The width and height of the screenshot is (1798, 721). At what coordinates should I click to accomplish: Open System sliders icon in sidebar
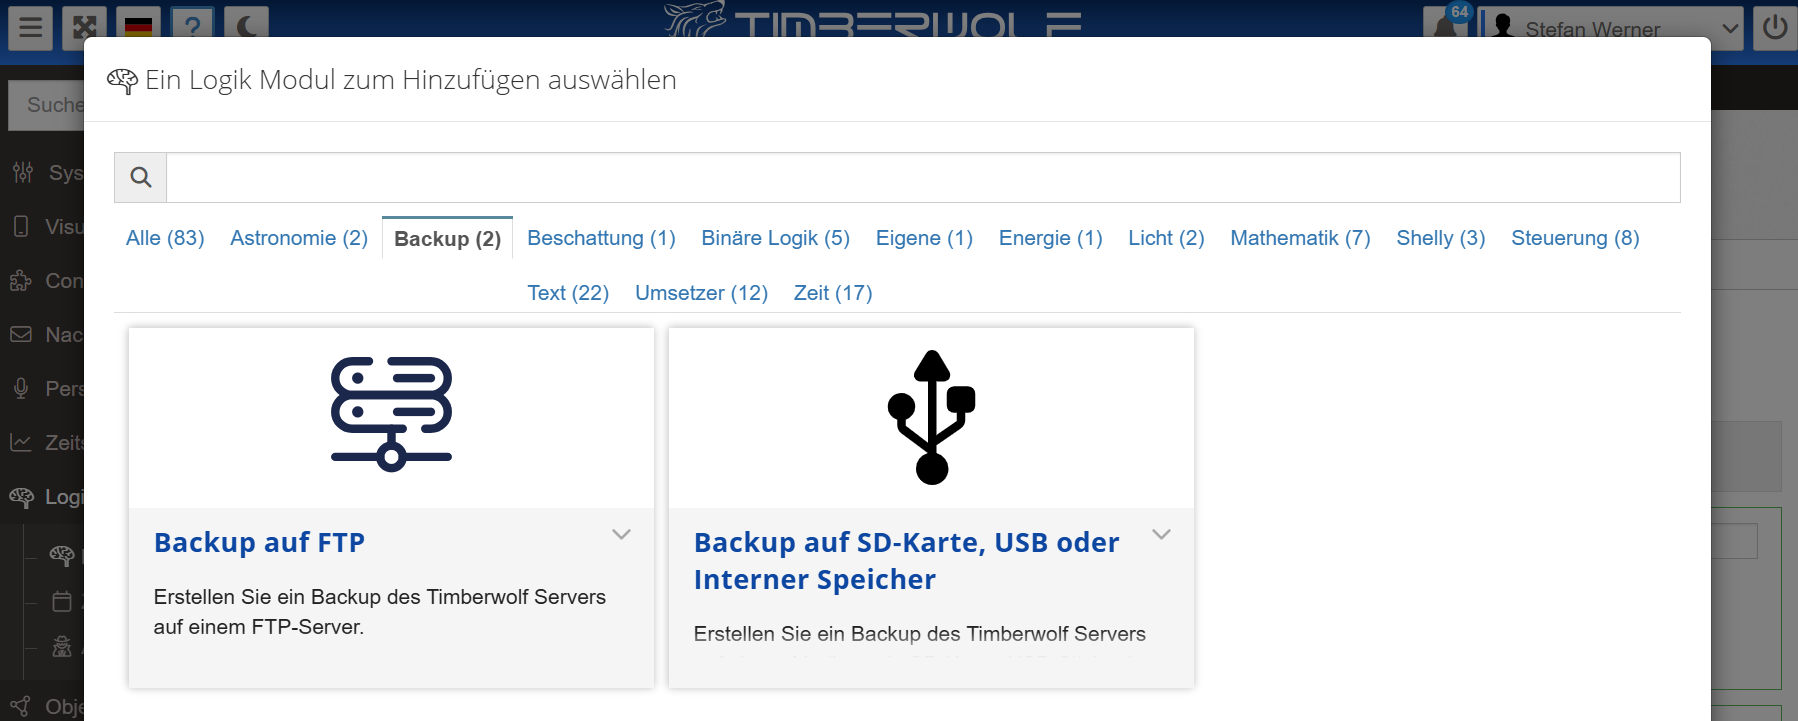pos(23,172)
